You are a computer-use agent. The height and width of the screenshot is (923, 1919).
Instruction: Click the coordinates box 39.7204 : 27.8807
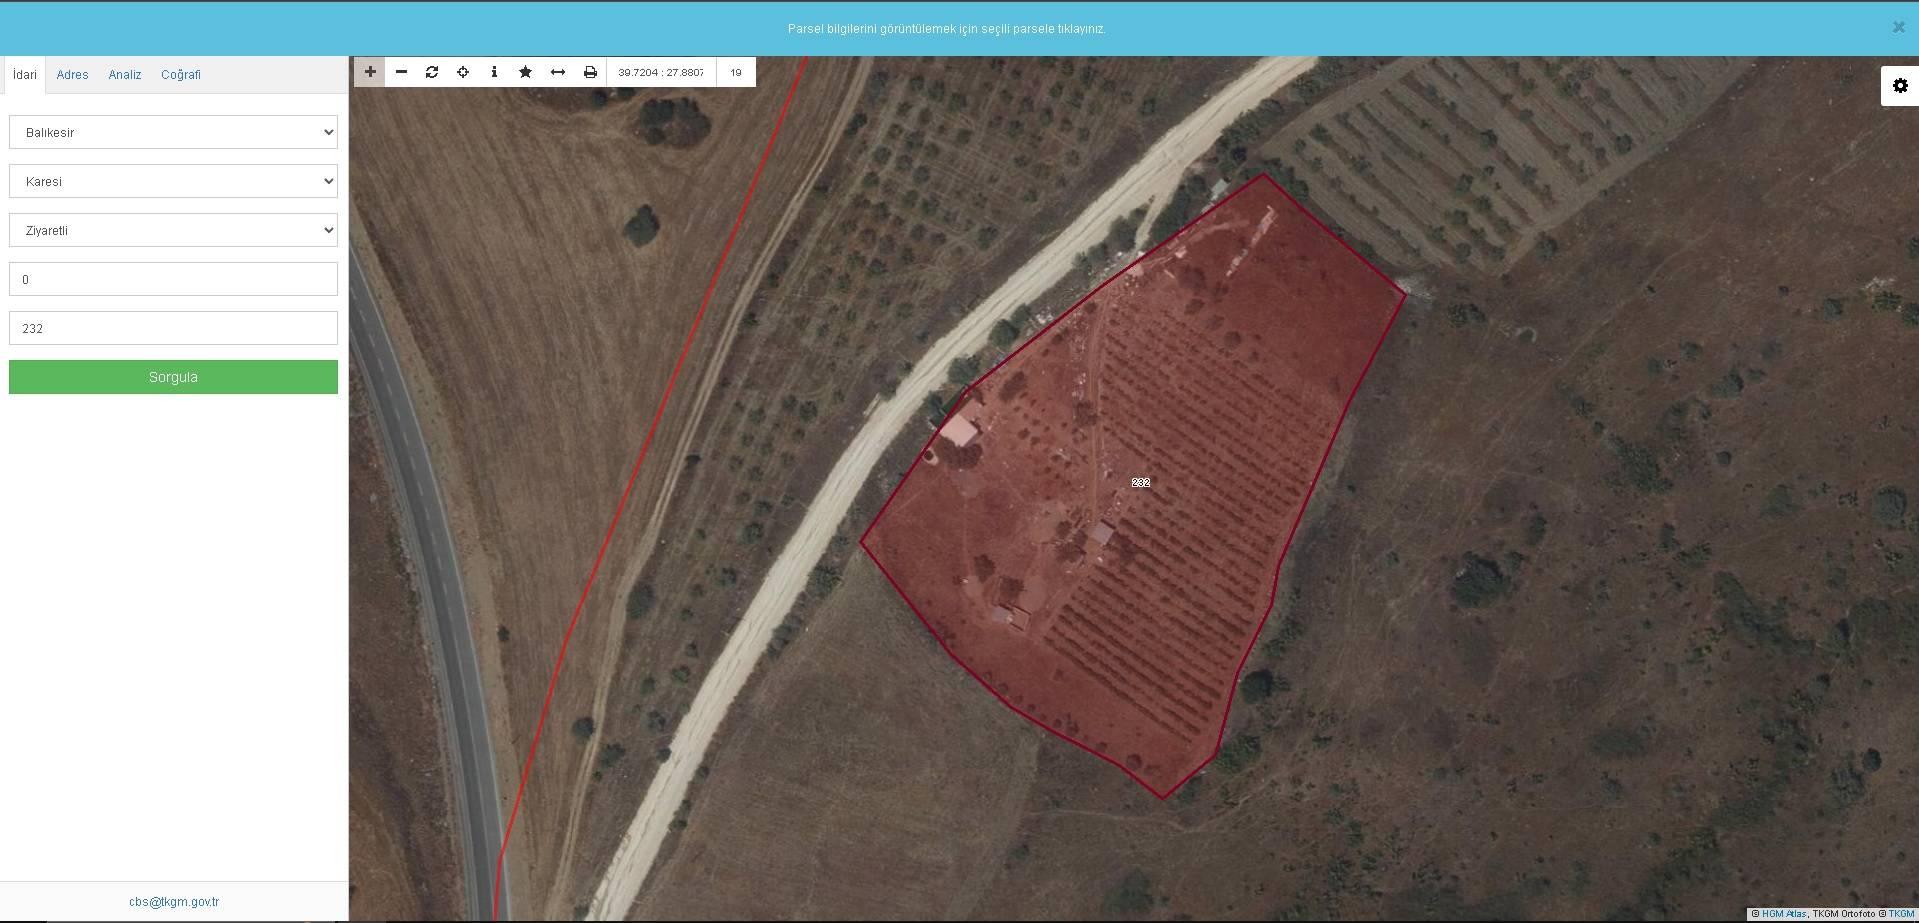[x=661, y=72]
